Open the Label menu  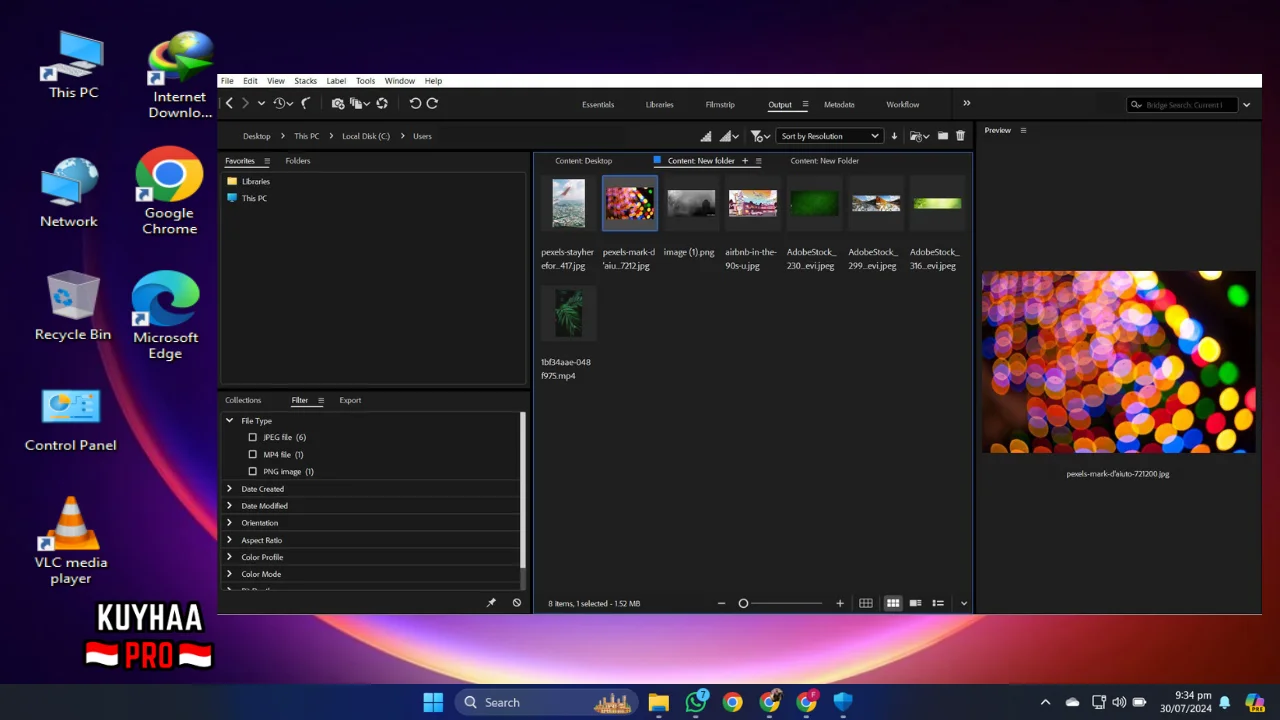336,81
